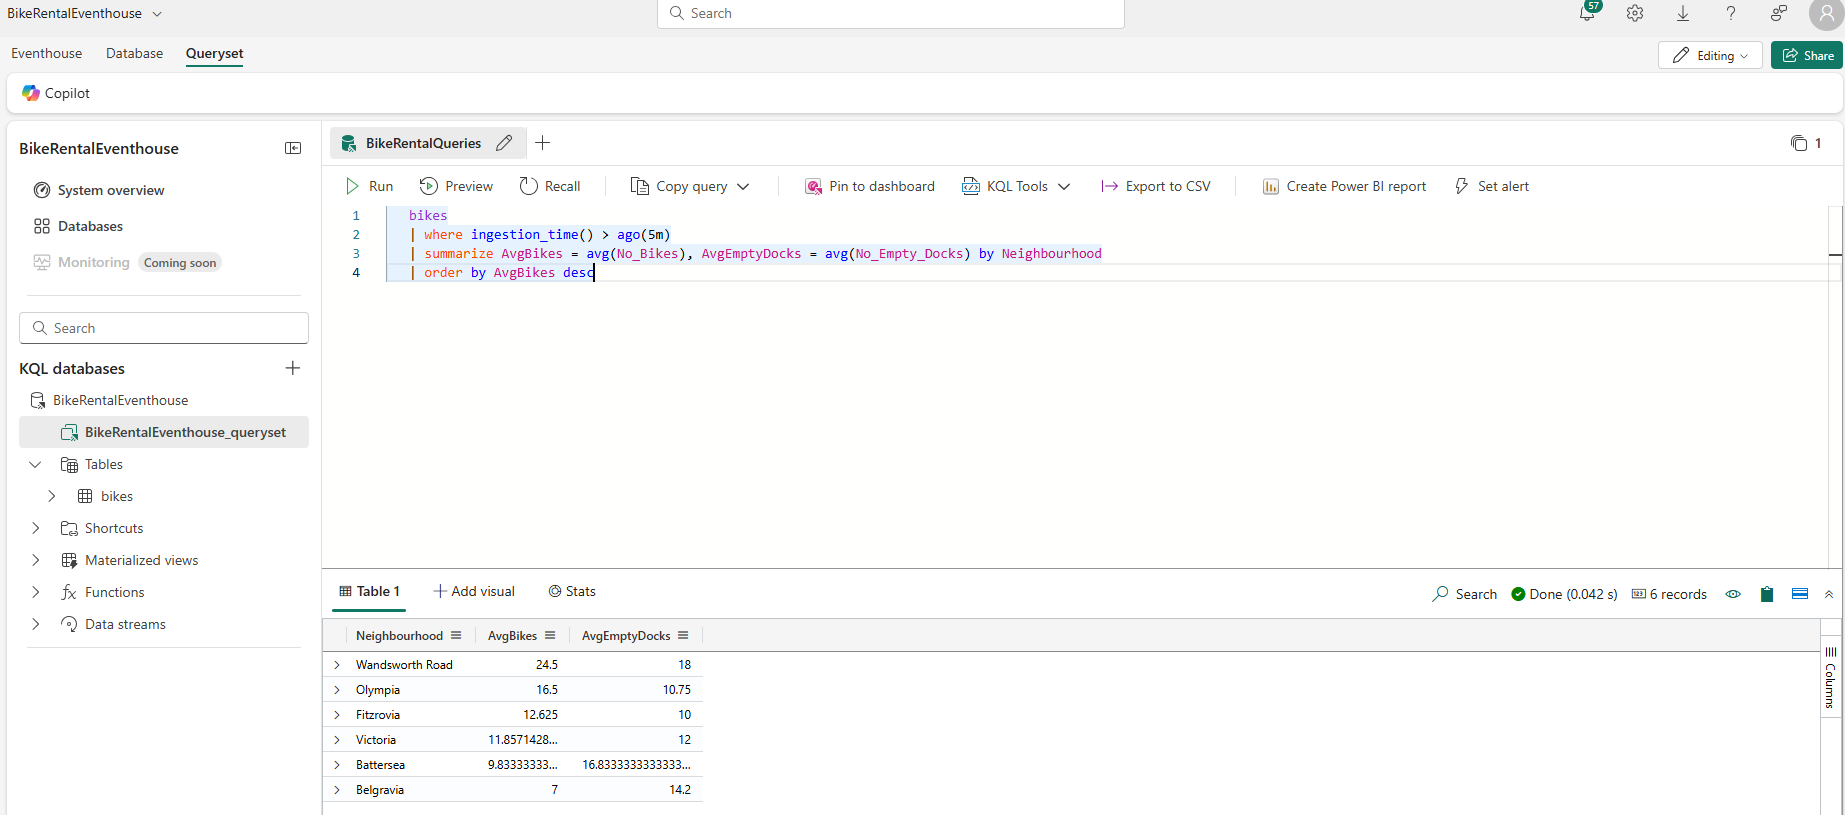The width and height of the screenshot is (1845, 815).
Task: Open the downloads arrow icon
Action: point(1683,13)
